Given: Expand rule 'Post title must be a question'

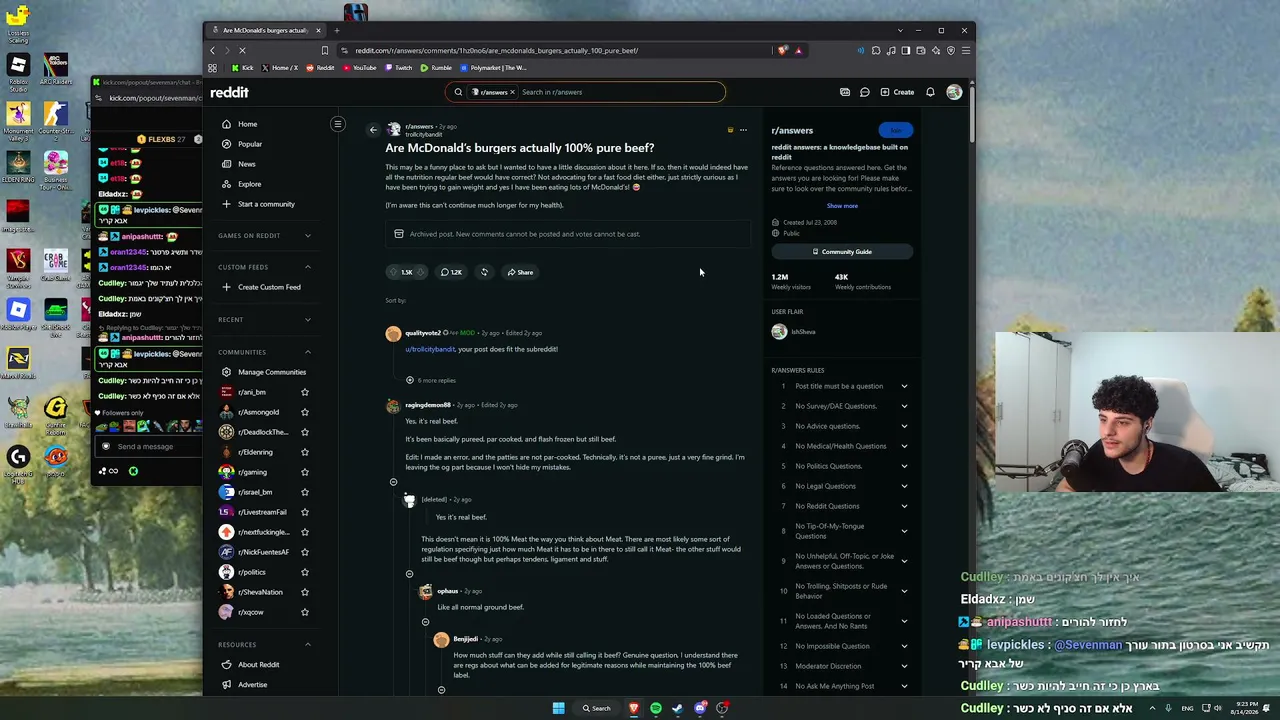Looking at the screenshot, I should click(904, 386).
